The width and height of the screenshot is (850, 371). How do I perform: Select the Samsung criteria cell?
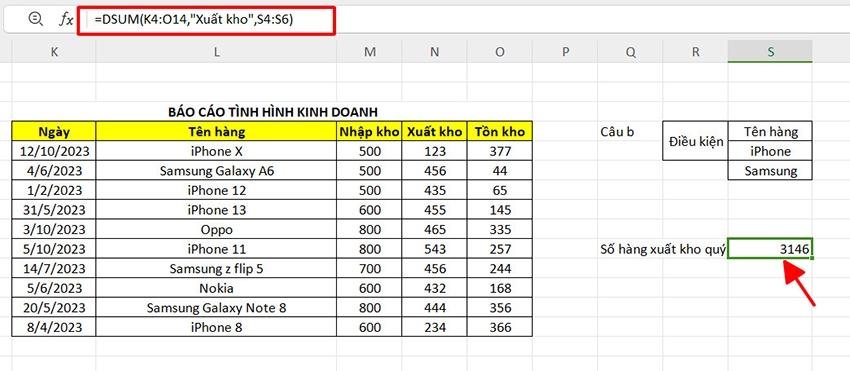770,171
